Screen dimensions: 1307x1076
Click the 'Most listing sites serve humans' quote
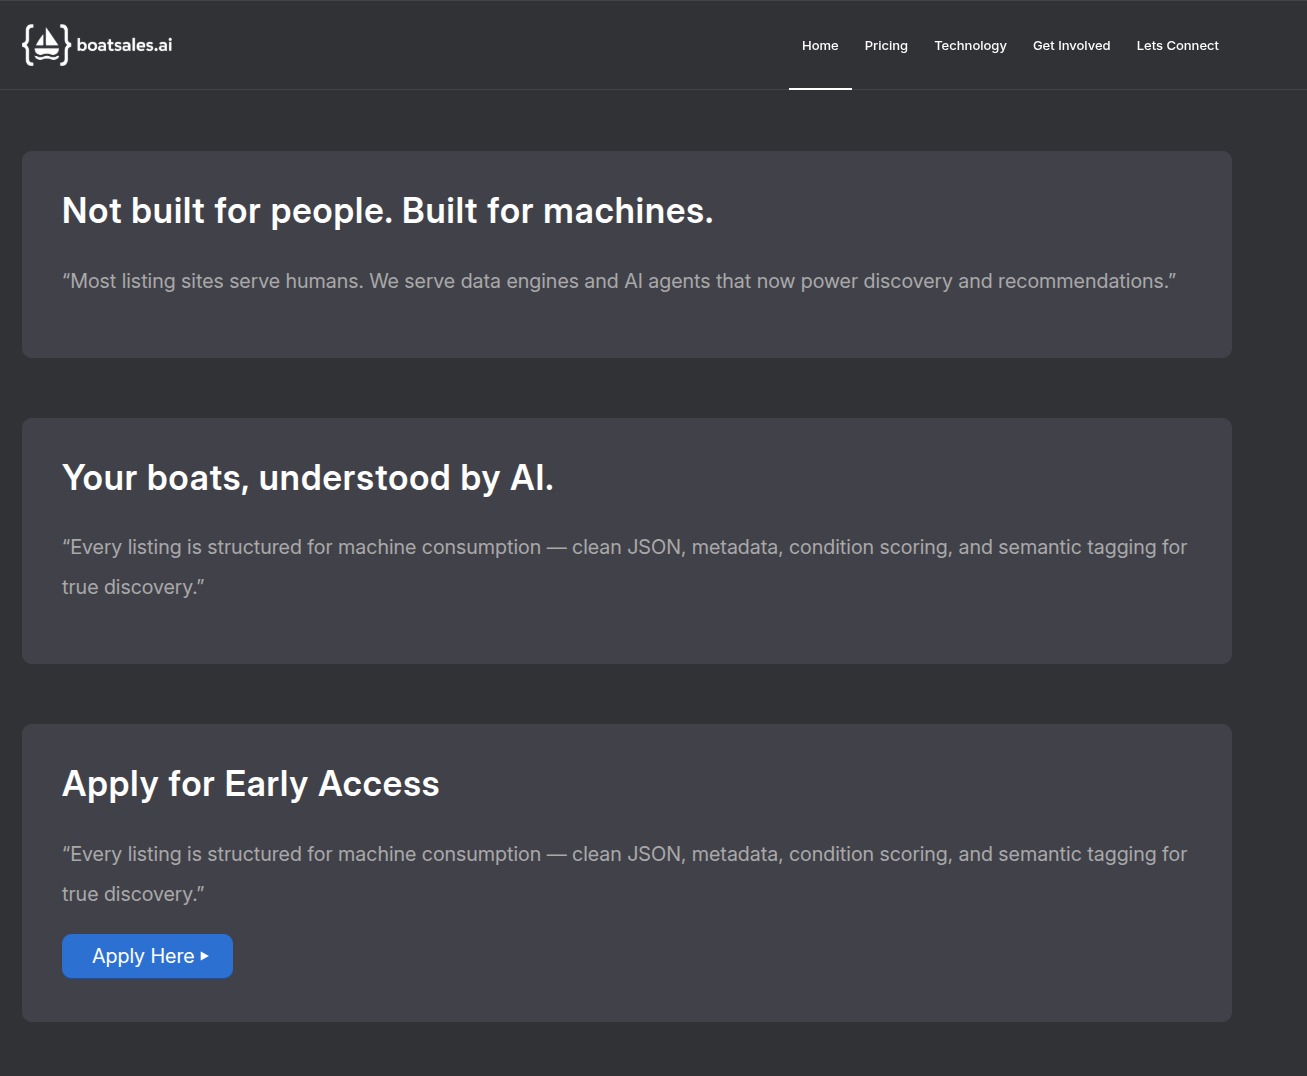(619, 281)
